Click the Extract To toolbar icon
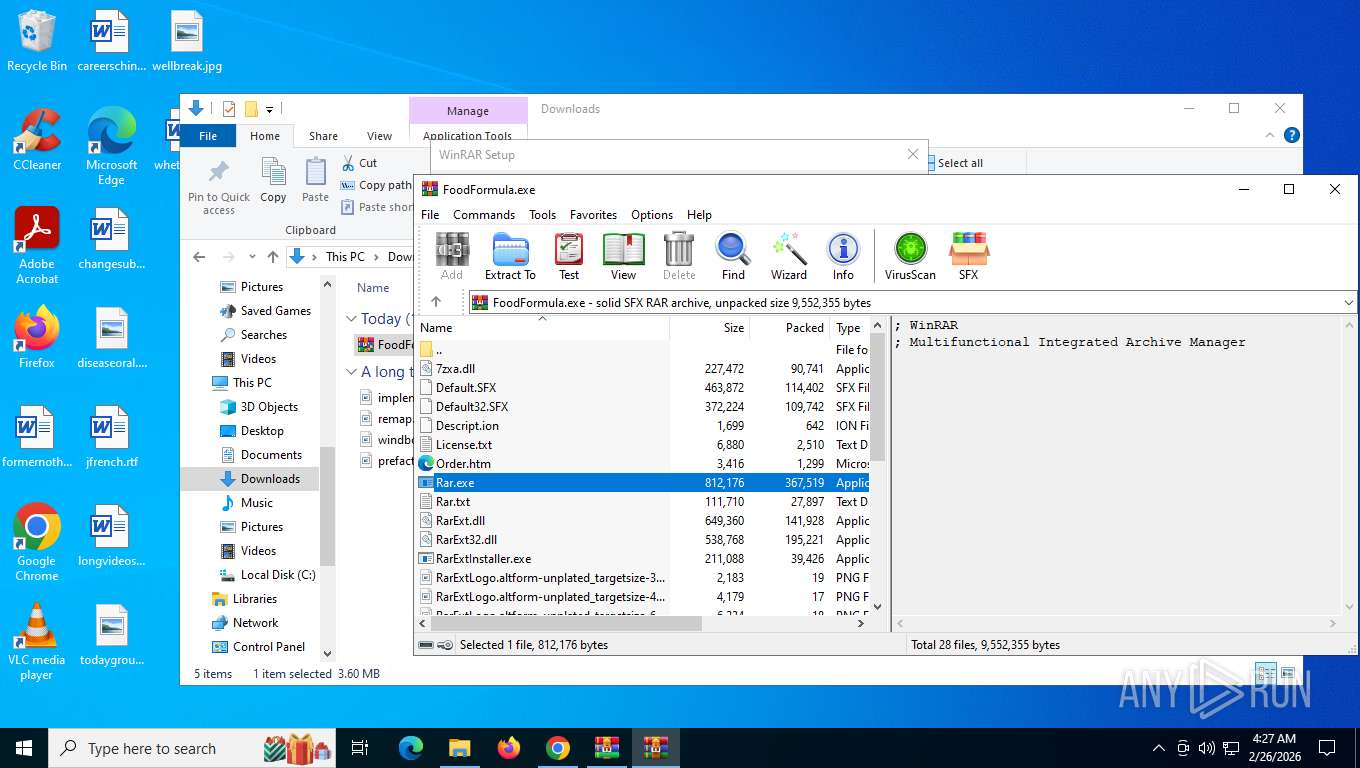The width and height of the screenshot is (1360, 768). [x=510, y=257]
